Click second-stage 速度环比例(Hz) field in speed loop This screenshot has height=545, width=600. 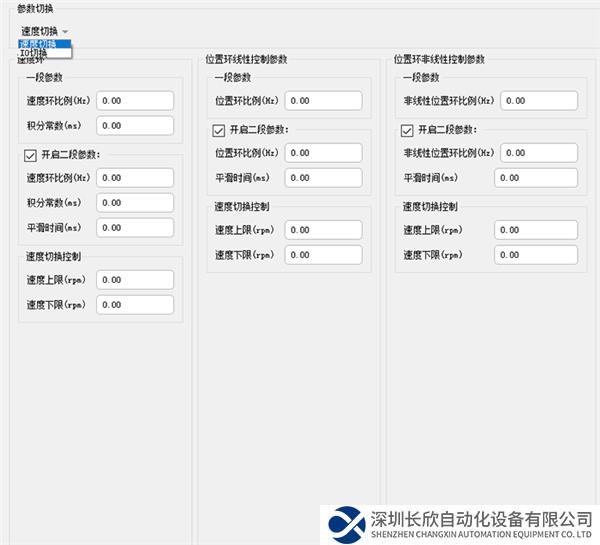135,178
